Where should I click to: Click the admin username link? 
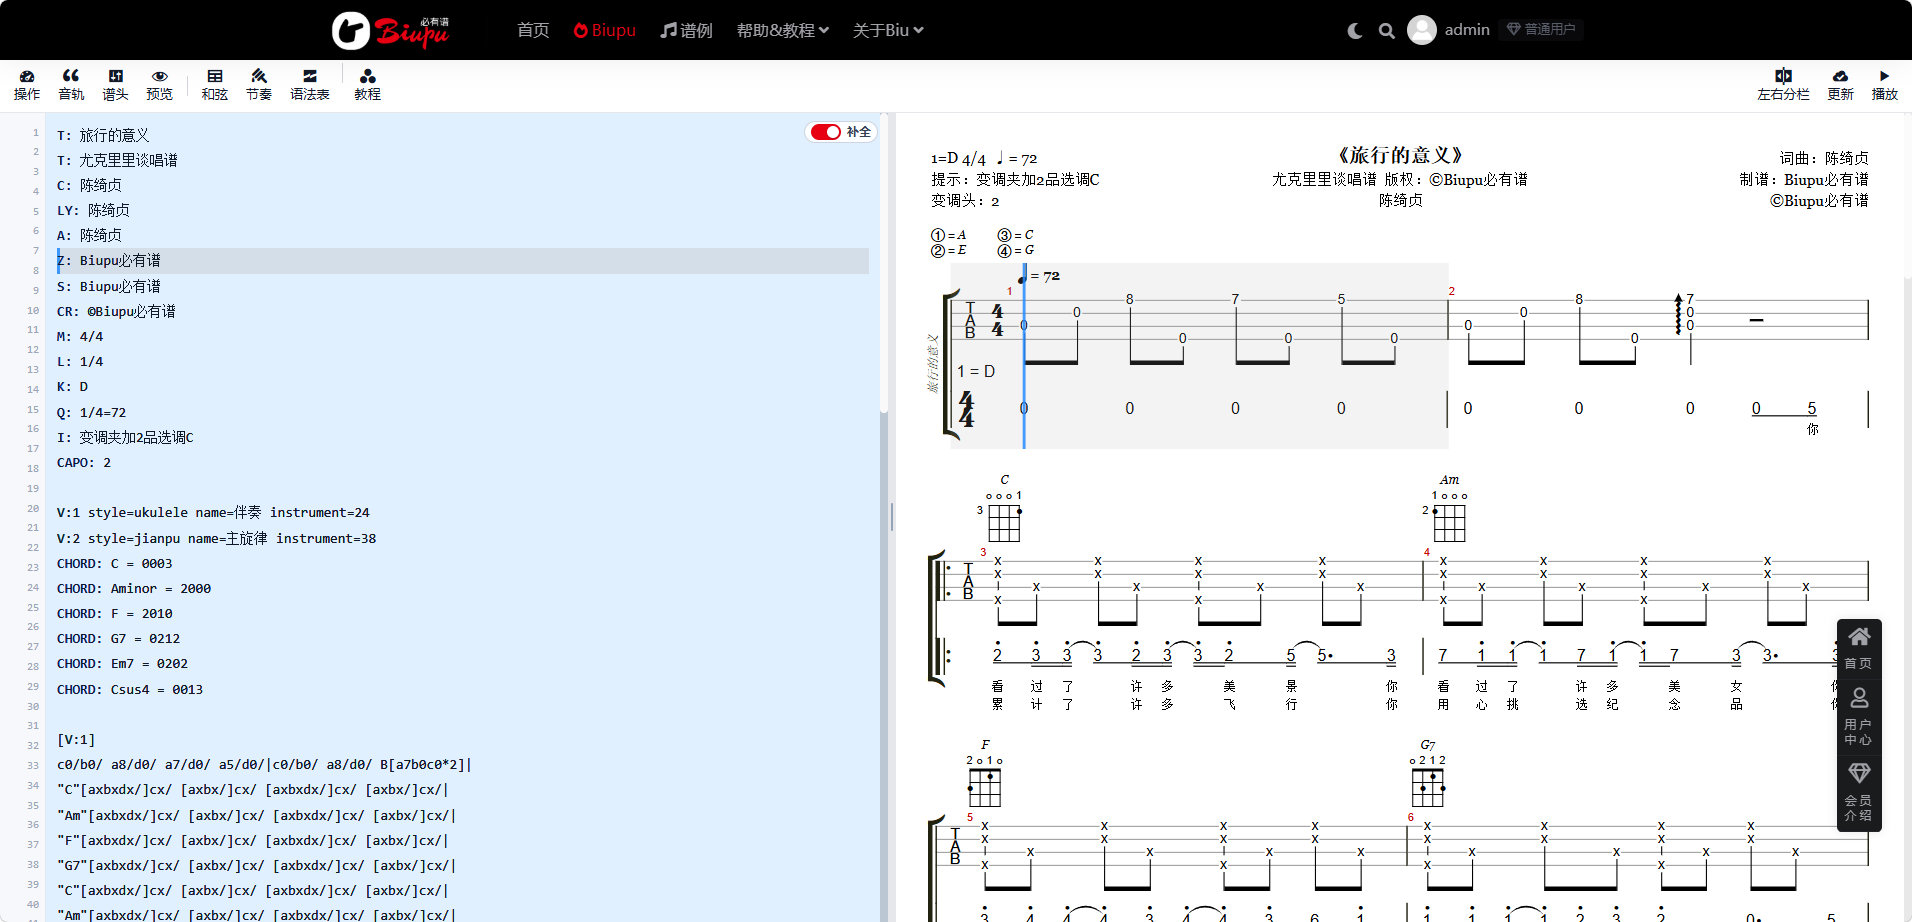coord(1467,30)
